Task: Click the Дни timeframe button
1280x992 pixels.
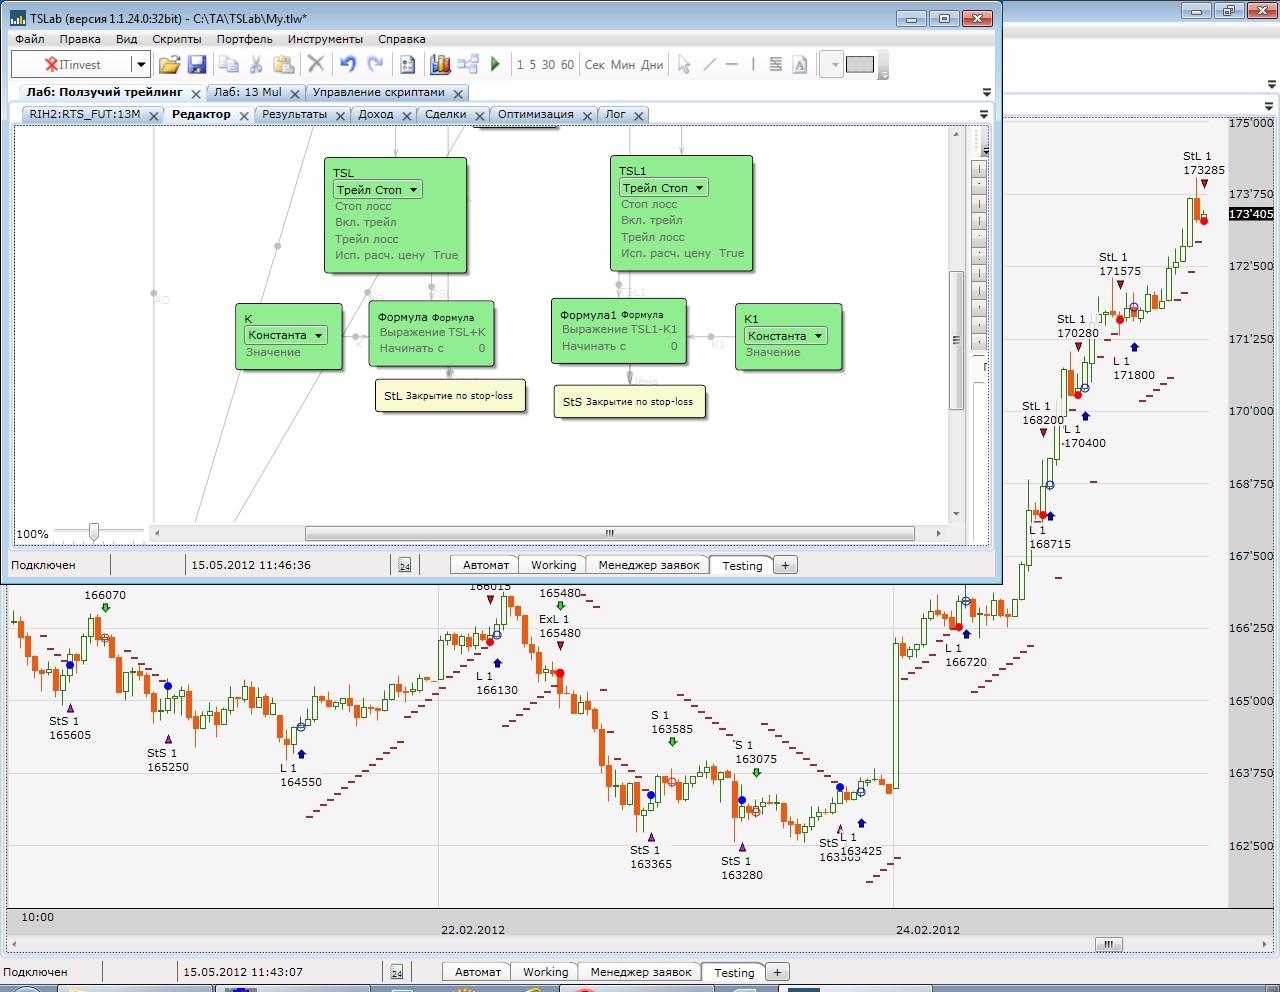Action: [652, 65]
